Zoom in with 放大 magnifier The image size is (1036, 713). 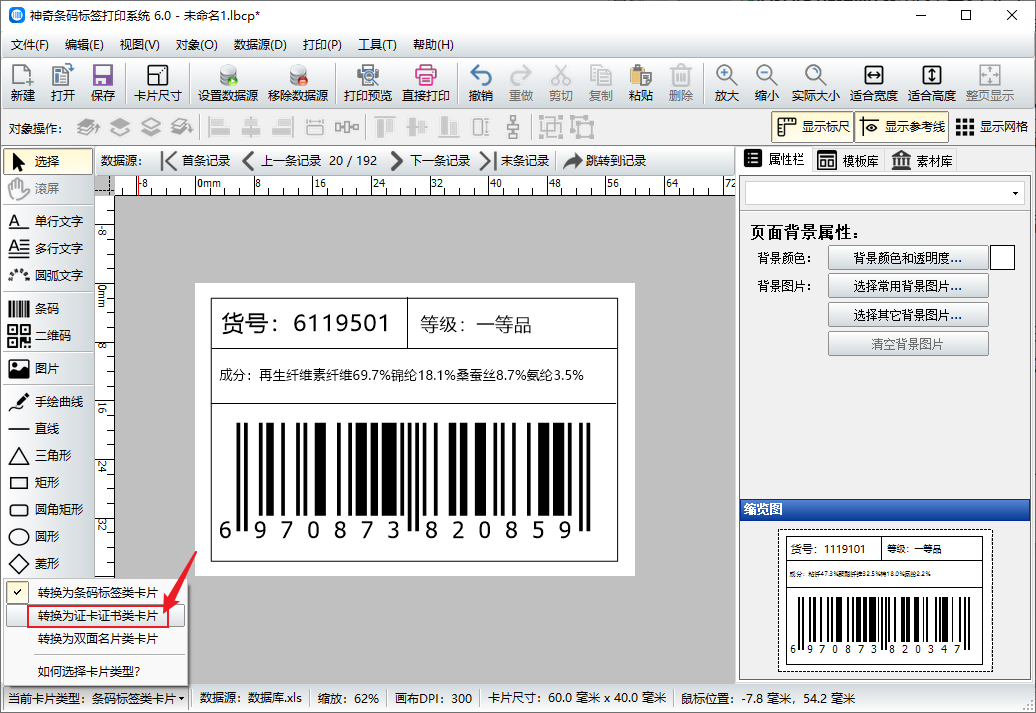[726, 83]
